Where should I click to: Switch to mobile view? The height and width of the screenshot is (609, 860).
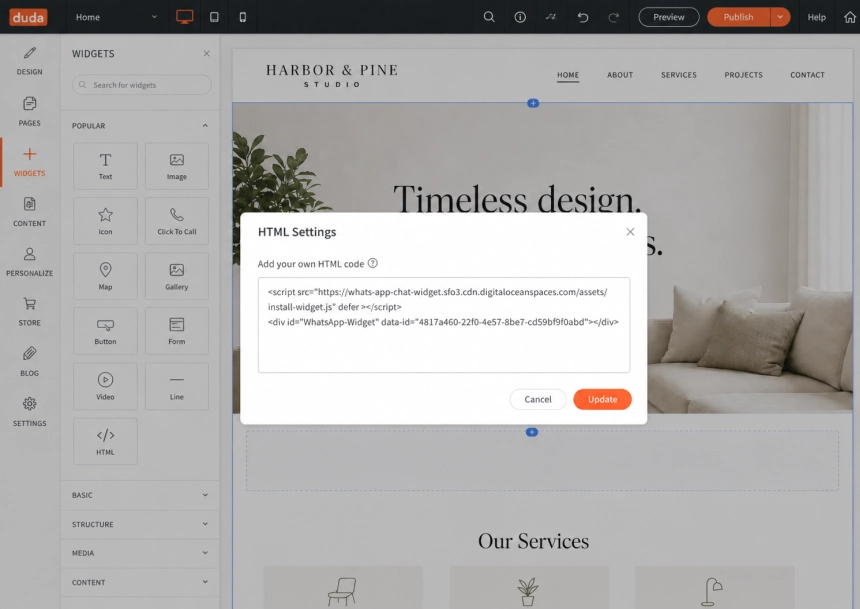243,17
